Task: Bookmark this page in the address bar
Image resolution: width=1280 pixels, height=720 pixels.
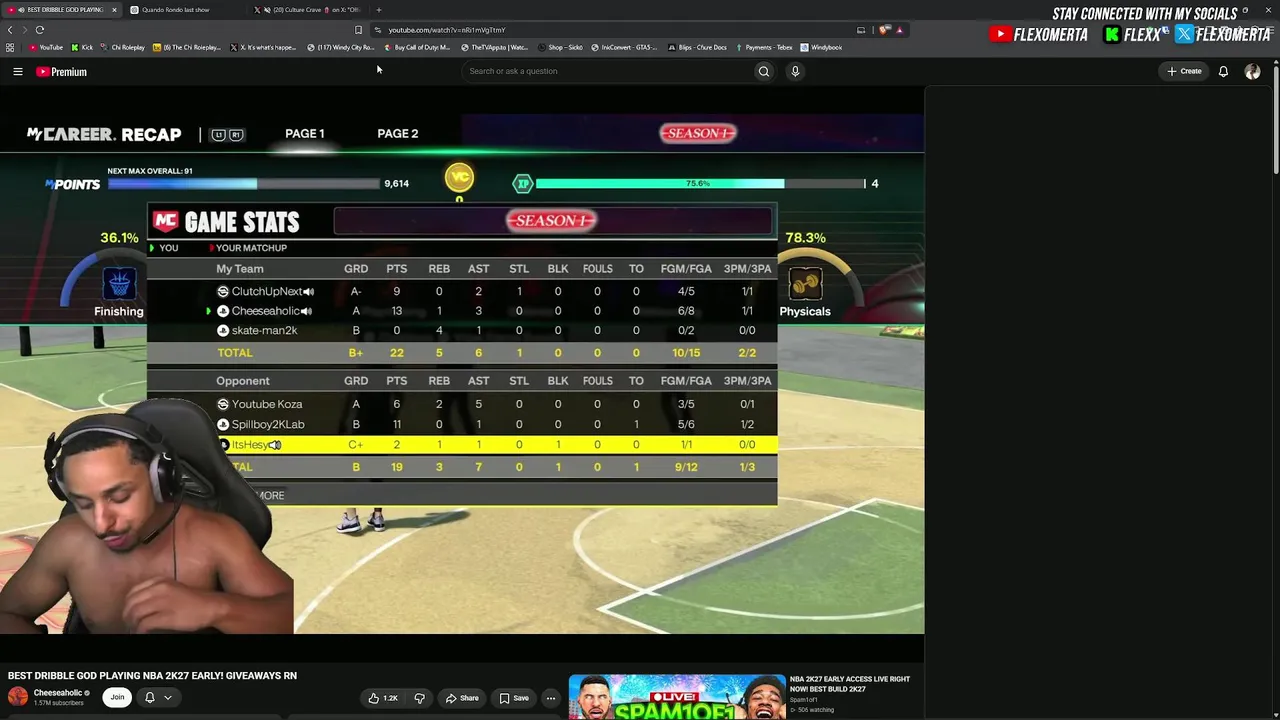Action: 358,30
